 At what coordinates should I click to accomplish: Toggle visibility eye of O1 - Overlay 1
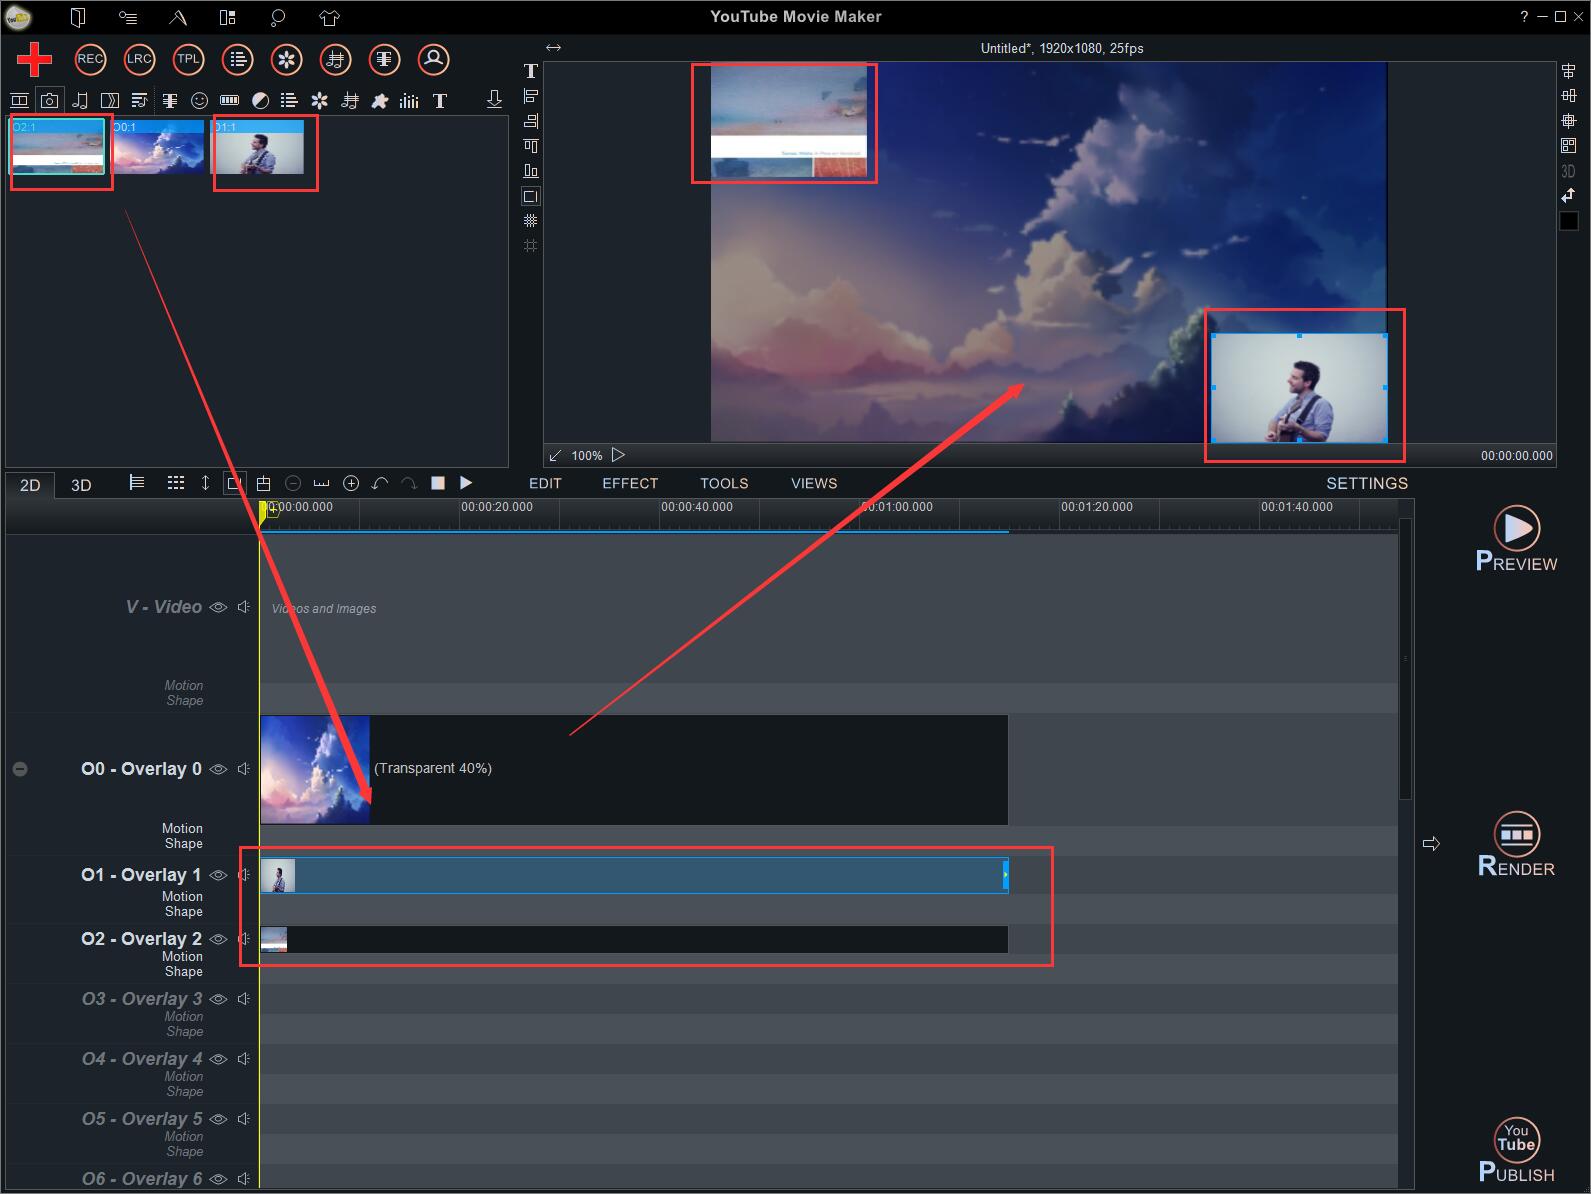[218, 875]
